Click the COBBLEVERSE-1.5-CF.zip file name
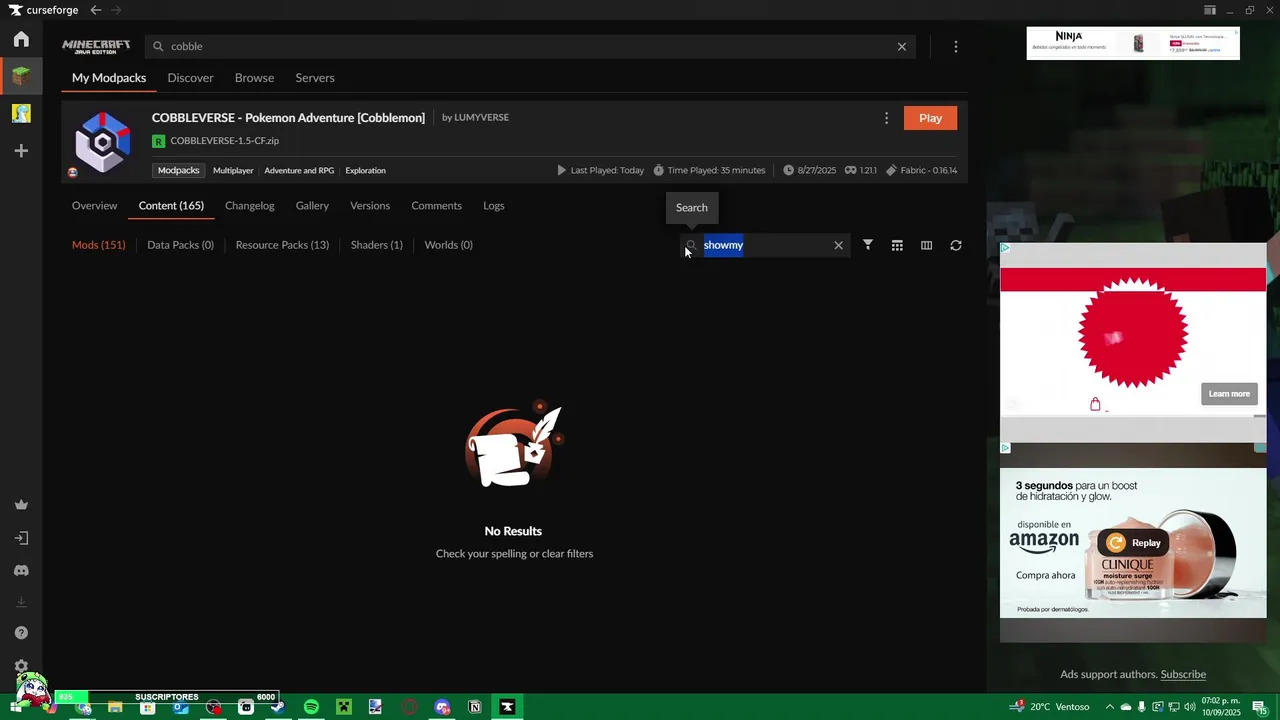The height and width of the screenshot is (720, 1280). (224, 141)
